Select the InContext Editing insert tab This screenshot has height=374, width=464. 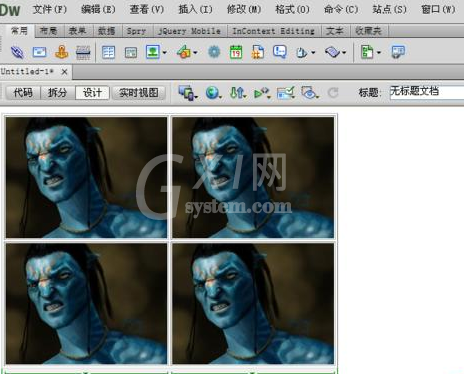(273, 31)
